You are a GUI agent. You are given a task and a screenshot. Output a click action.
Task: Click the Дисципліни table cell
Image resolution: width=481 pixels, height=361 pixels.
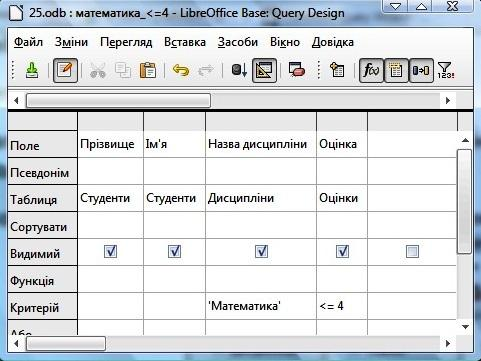261,198
